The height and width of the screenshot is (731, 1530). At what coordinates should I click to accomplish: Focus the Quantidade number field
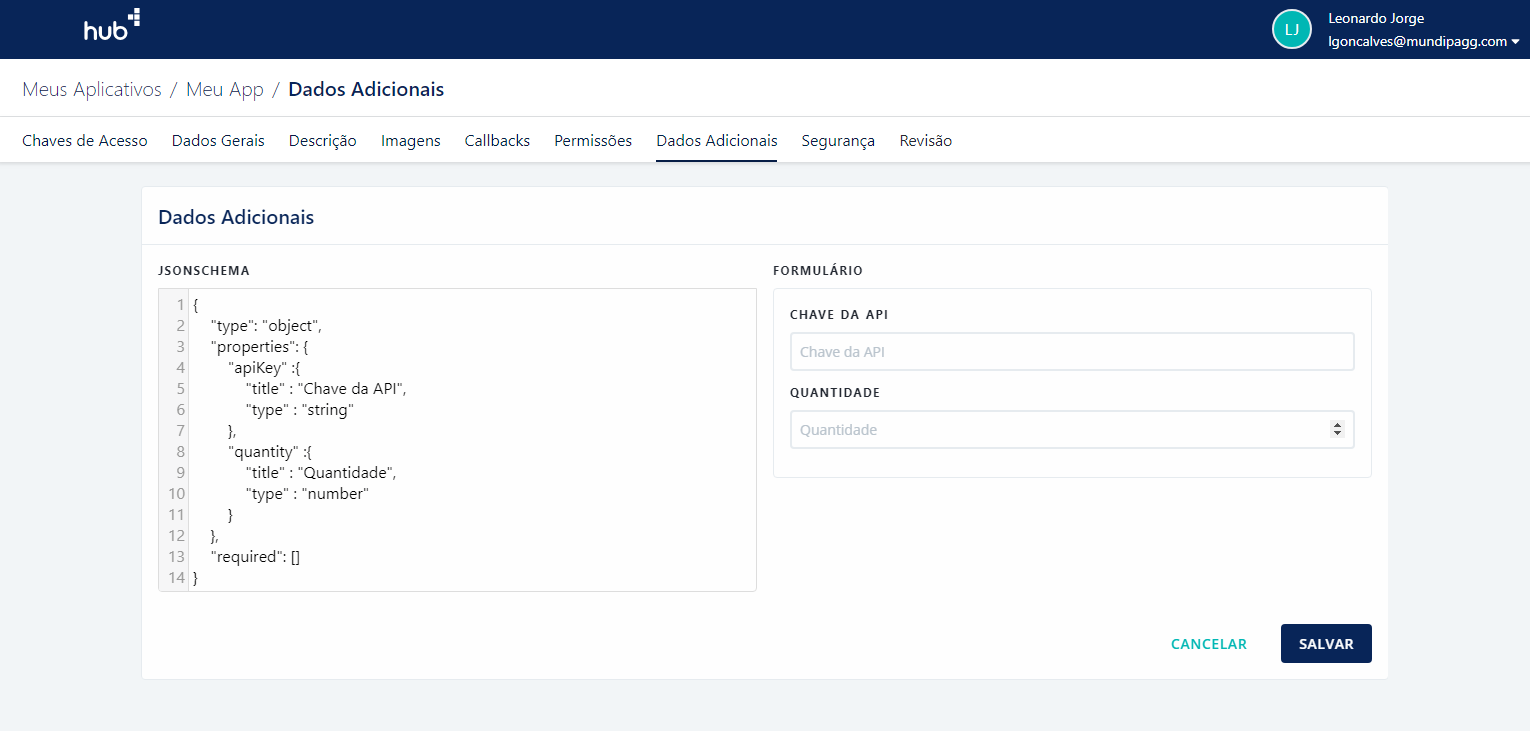(x=1072, y=430)
